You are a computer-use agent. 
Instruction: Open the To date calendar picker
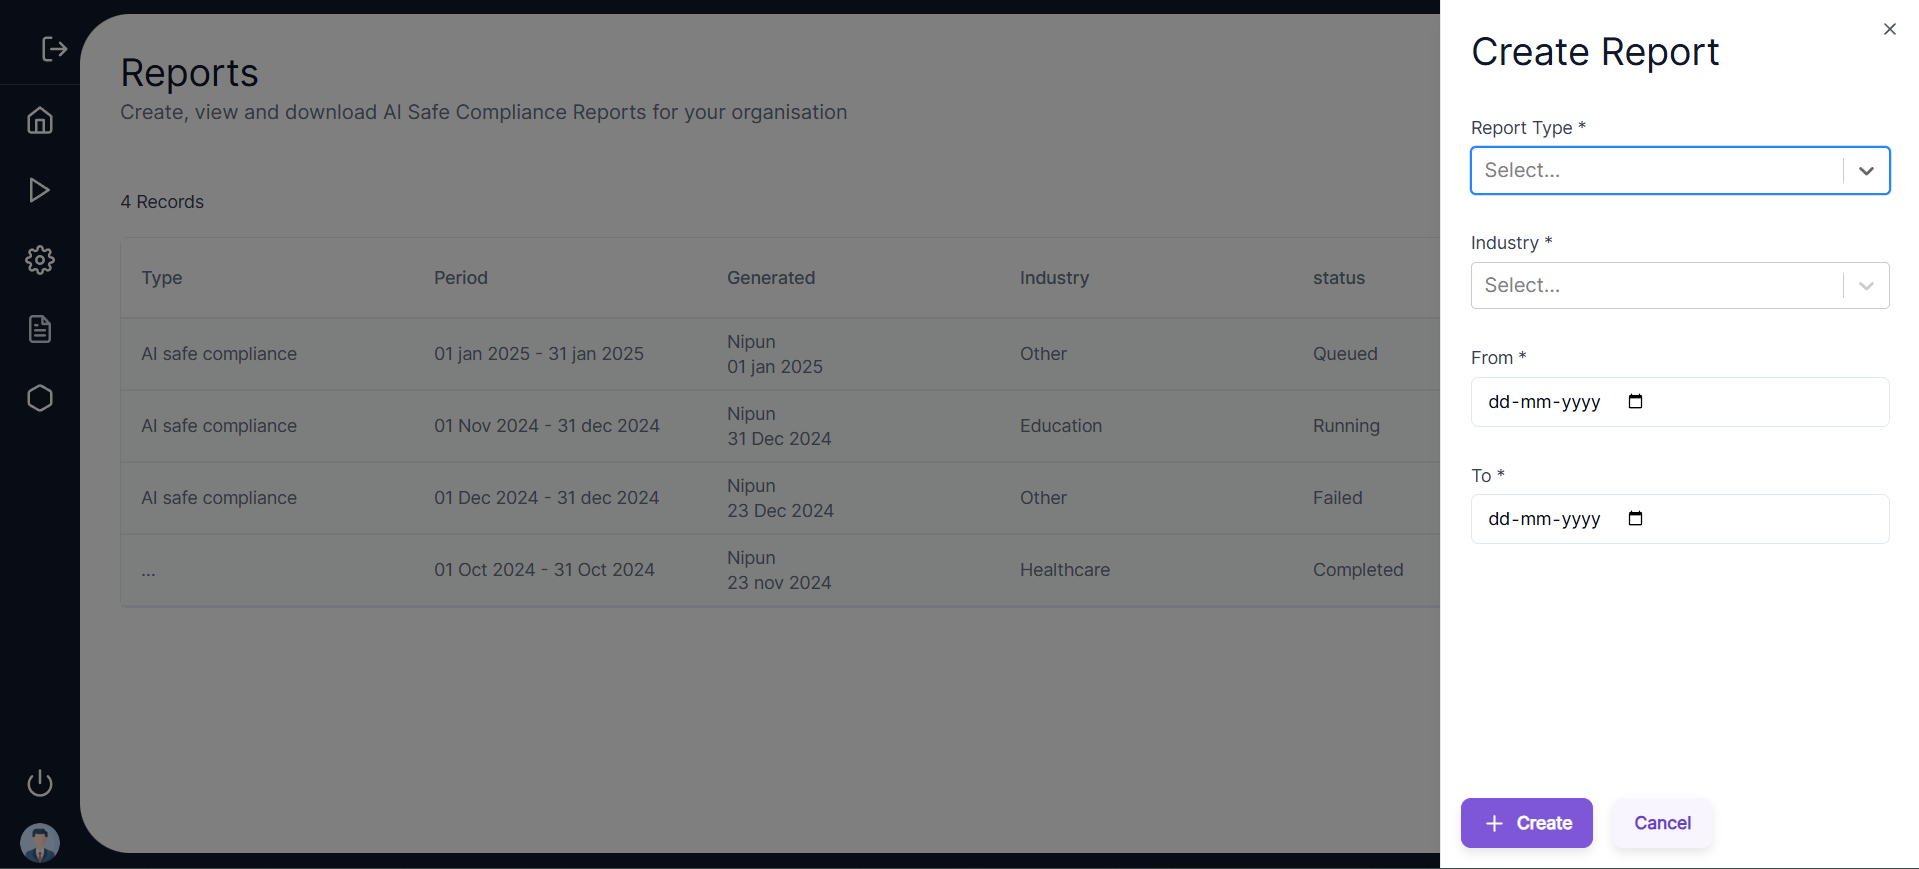[1635, 519]
